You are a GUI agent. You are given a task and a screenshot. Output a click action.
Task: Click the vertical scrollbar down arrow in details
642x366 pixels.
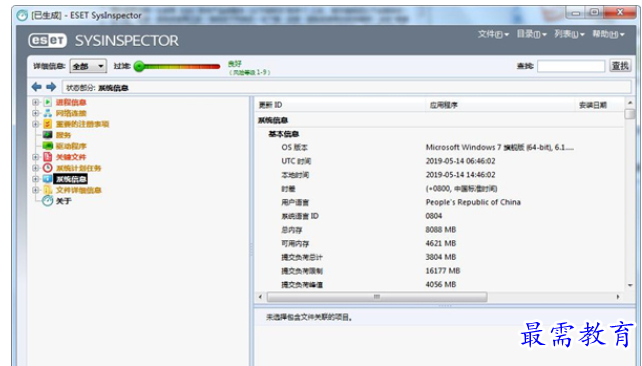630,285
